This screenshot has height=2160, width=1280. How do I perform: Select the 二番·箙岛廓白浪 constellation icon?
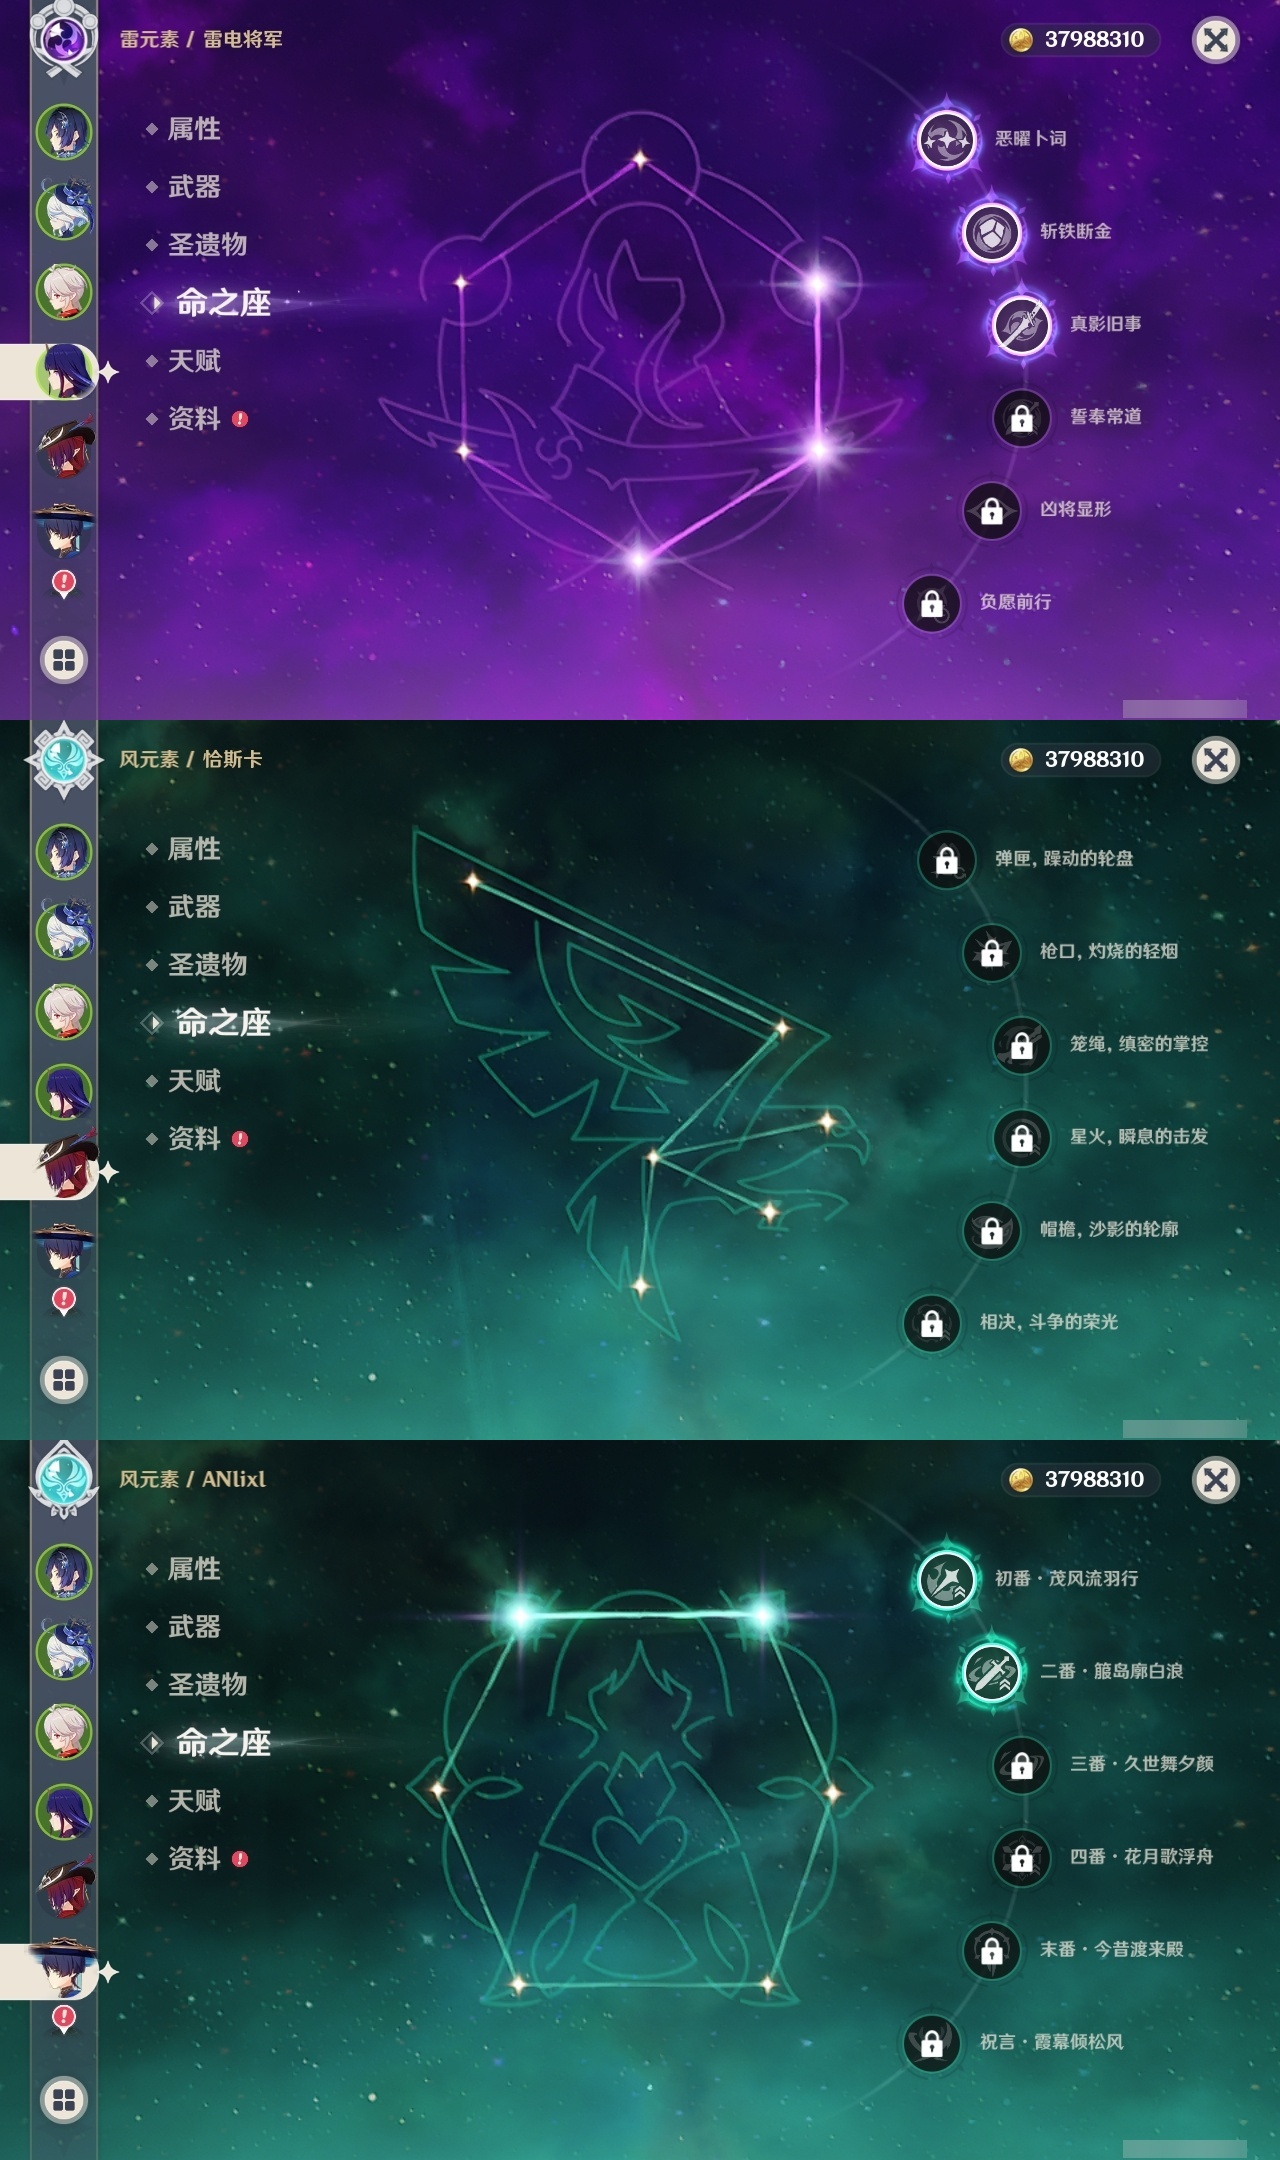[991, 1672]
